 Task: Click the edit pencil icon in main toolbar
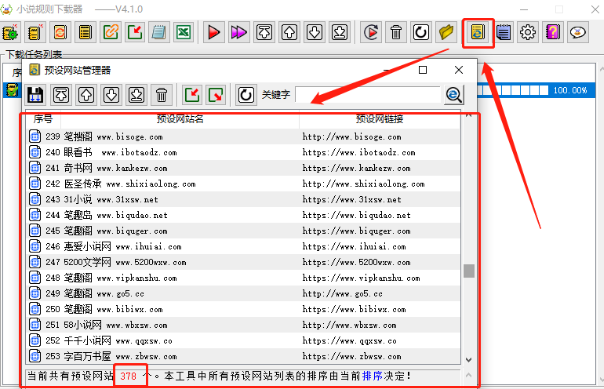tap(111, 32)
